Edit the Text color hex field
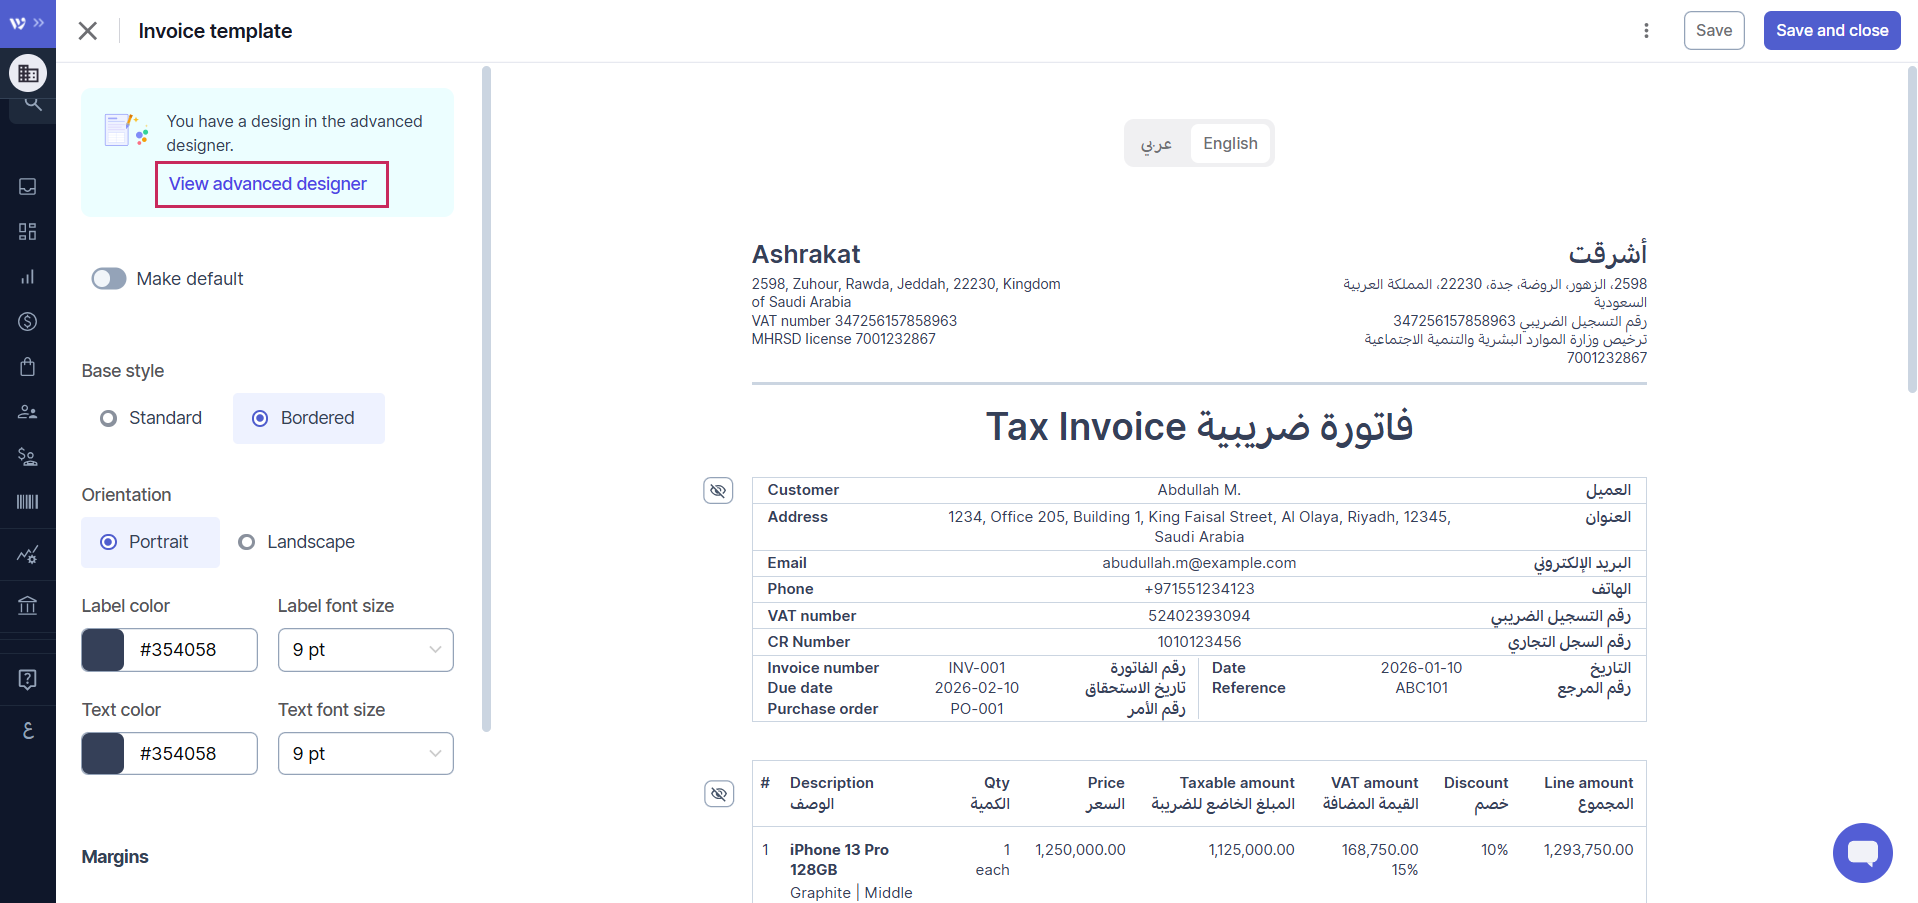Screen dimensions: 1918x903 tap(190, 754)
